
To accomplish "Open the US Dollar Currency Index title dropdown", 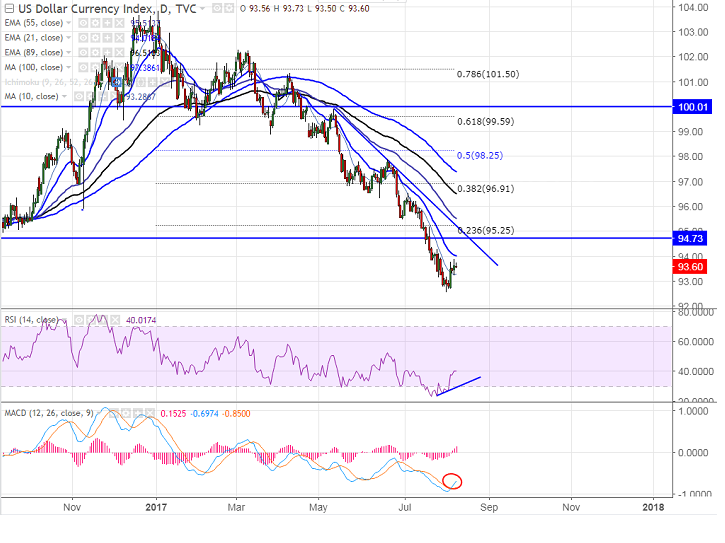I will pyautogui.click(x=202, y=9).
